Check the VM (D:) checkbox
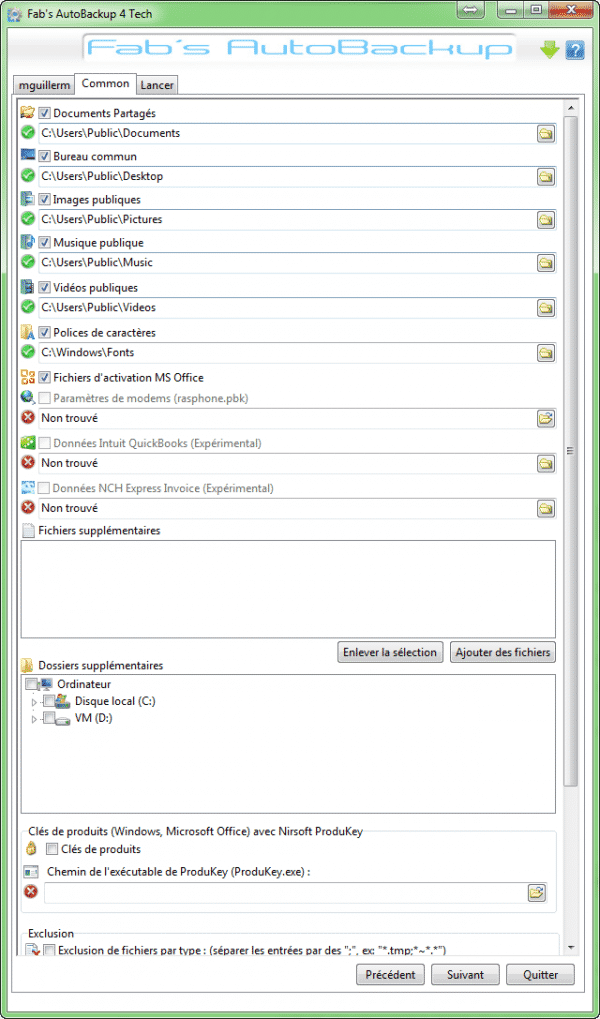Viewport: 600px width, 1019px height. pyautogui.click(x=48, y=718)
